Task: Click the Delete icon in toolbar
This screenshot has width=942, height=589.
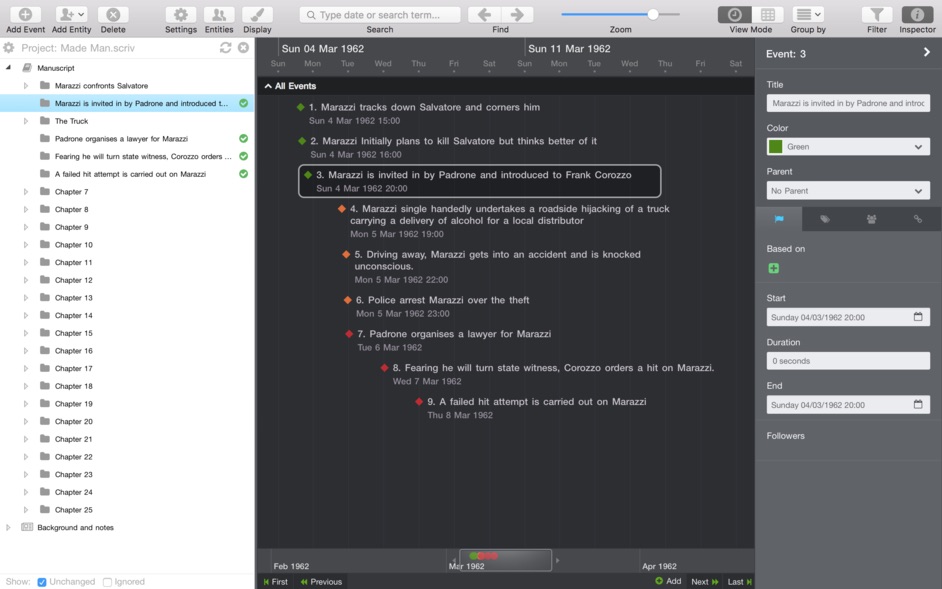Action: click(x=113, y=16)
